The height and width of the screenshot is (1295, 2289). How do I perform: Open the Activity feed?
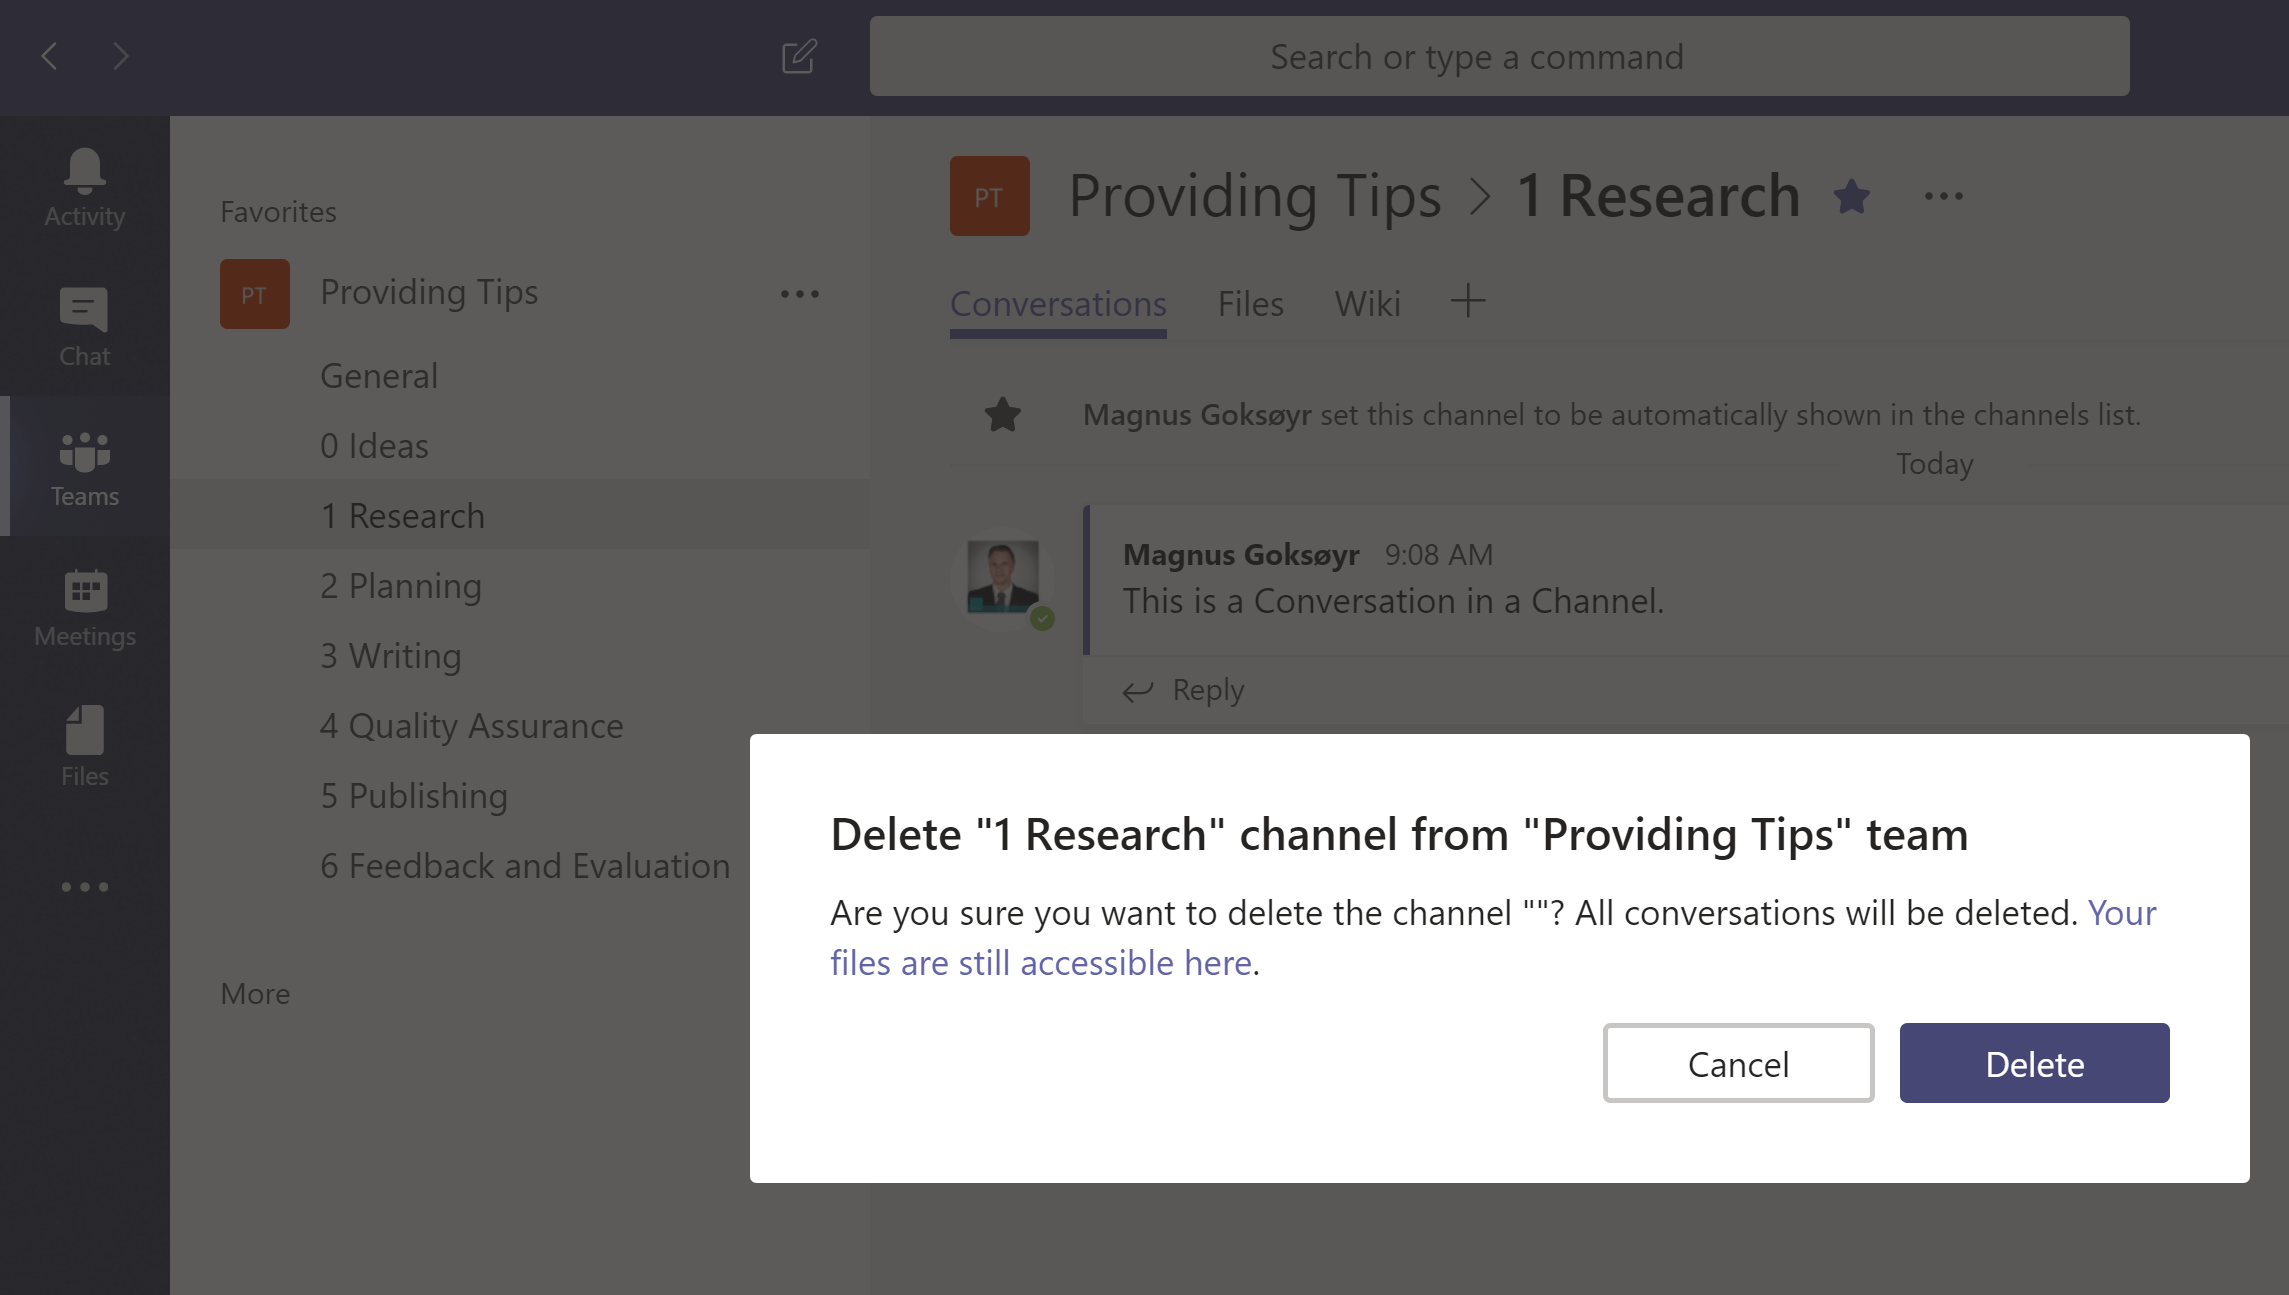tap(84, 186)
